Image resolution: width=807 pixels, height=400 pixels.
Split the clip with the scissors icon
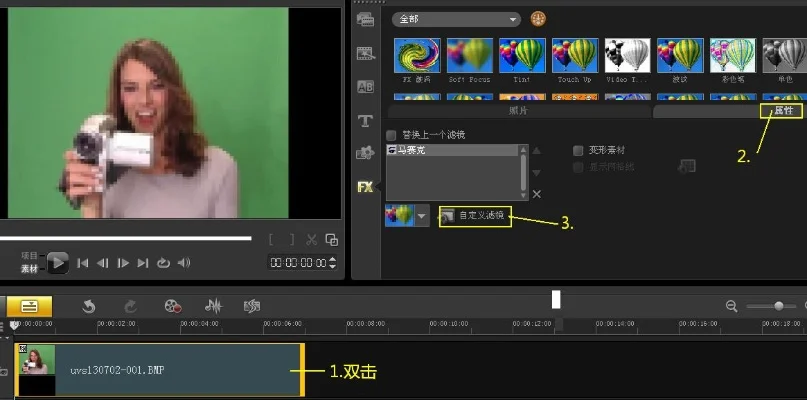[x=311, y=239]
